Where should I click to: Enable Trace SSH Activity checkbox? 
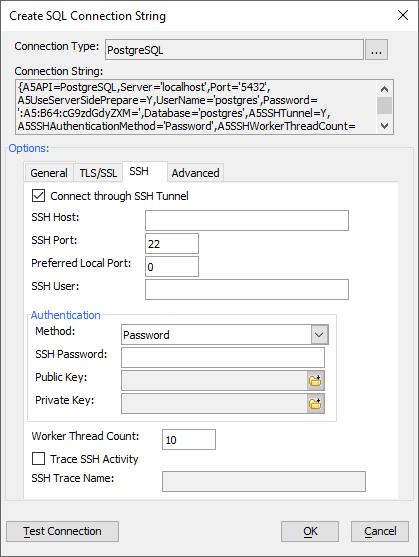[38, 459]
